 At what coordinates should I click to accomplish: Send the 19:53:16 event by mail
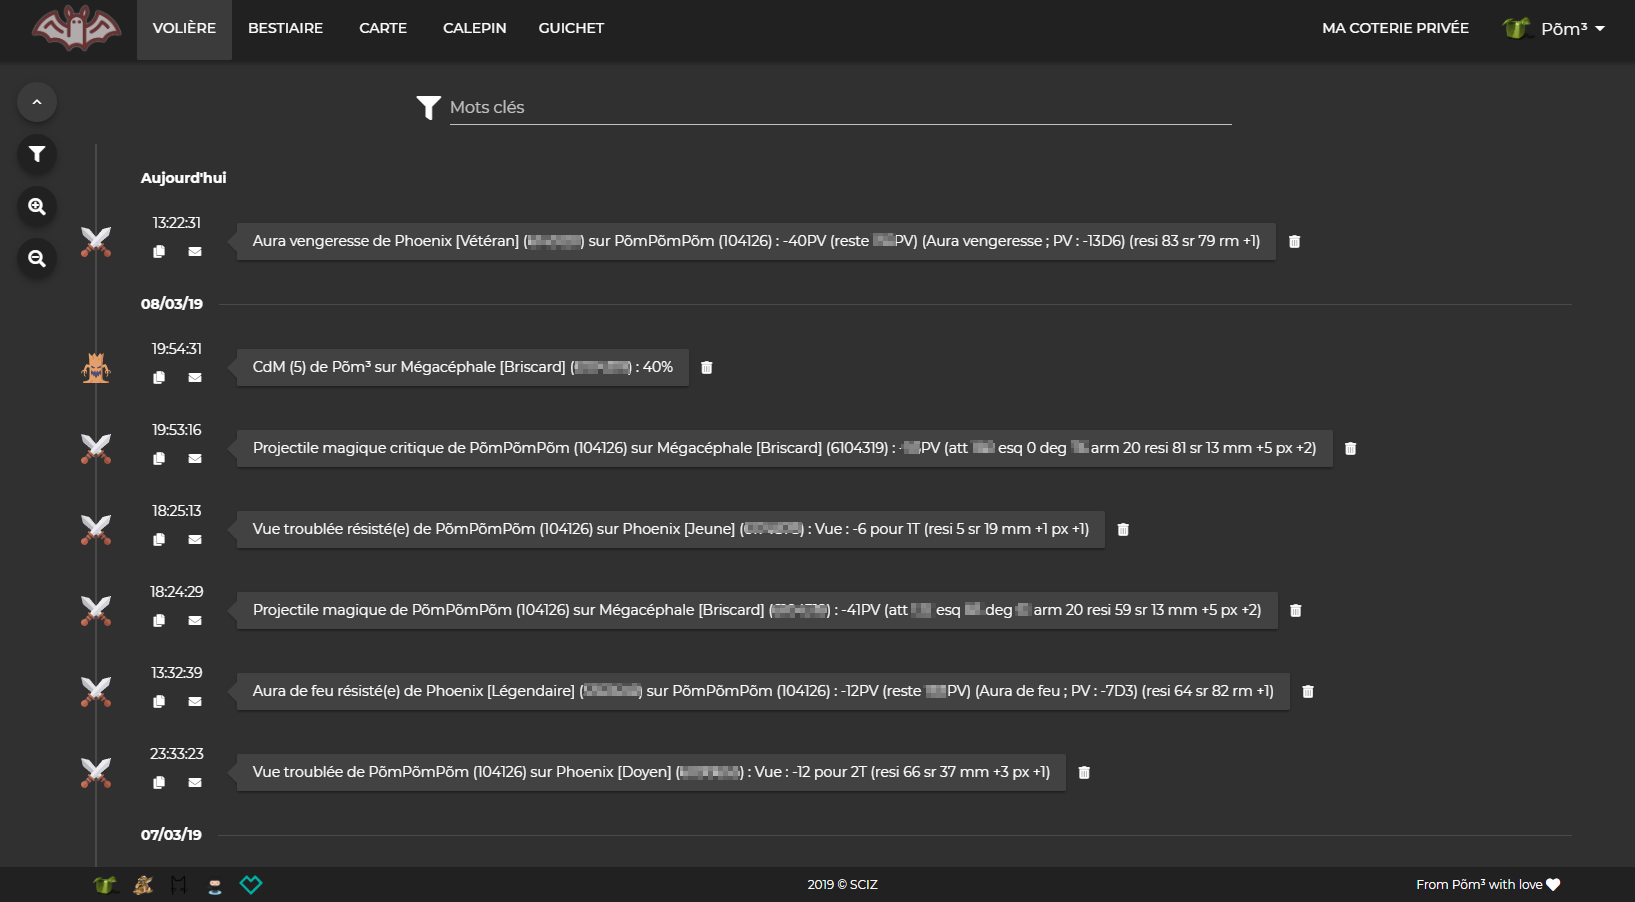tap(195, 459)
